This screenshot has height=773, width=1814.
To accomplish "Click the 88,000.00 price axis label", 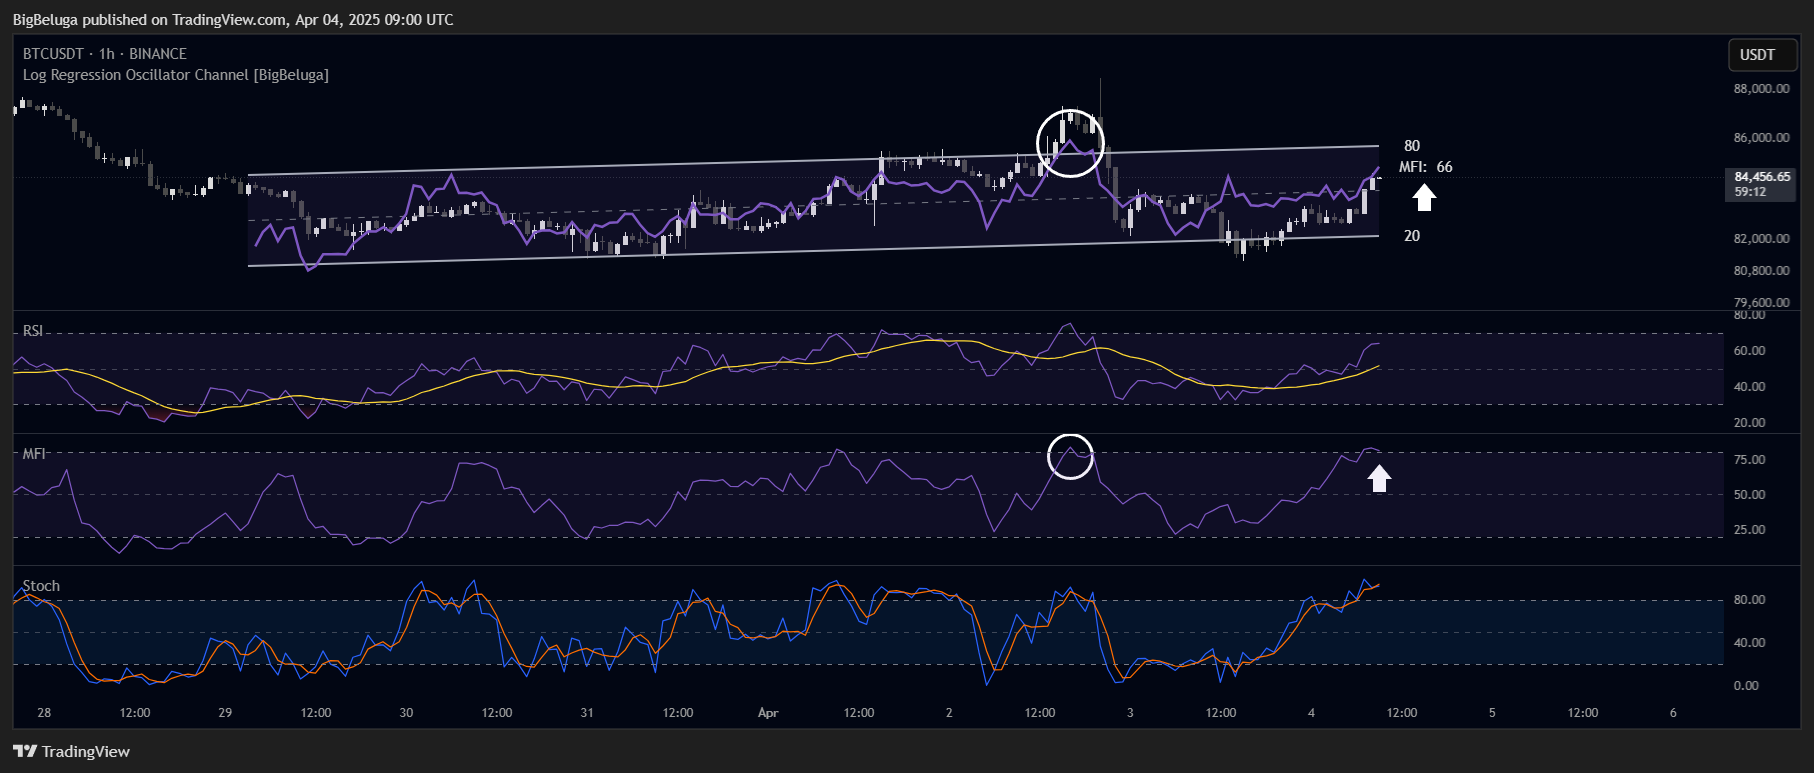I will pyautogui.click(x=1761, y=89).
